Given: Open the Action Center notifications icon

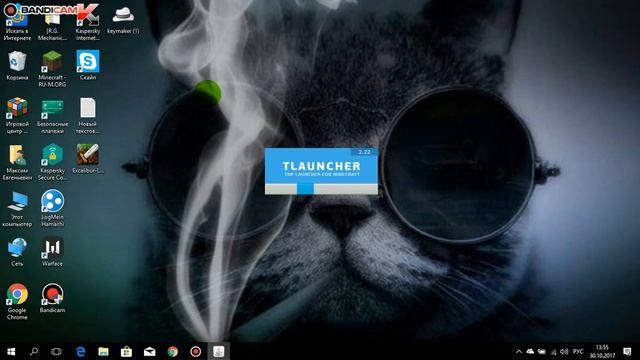Looking at the screenshot, I should [x=627, y=351].
